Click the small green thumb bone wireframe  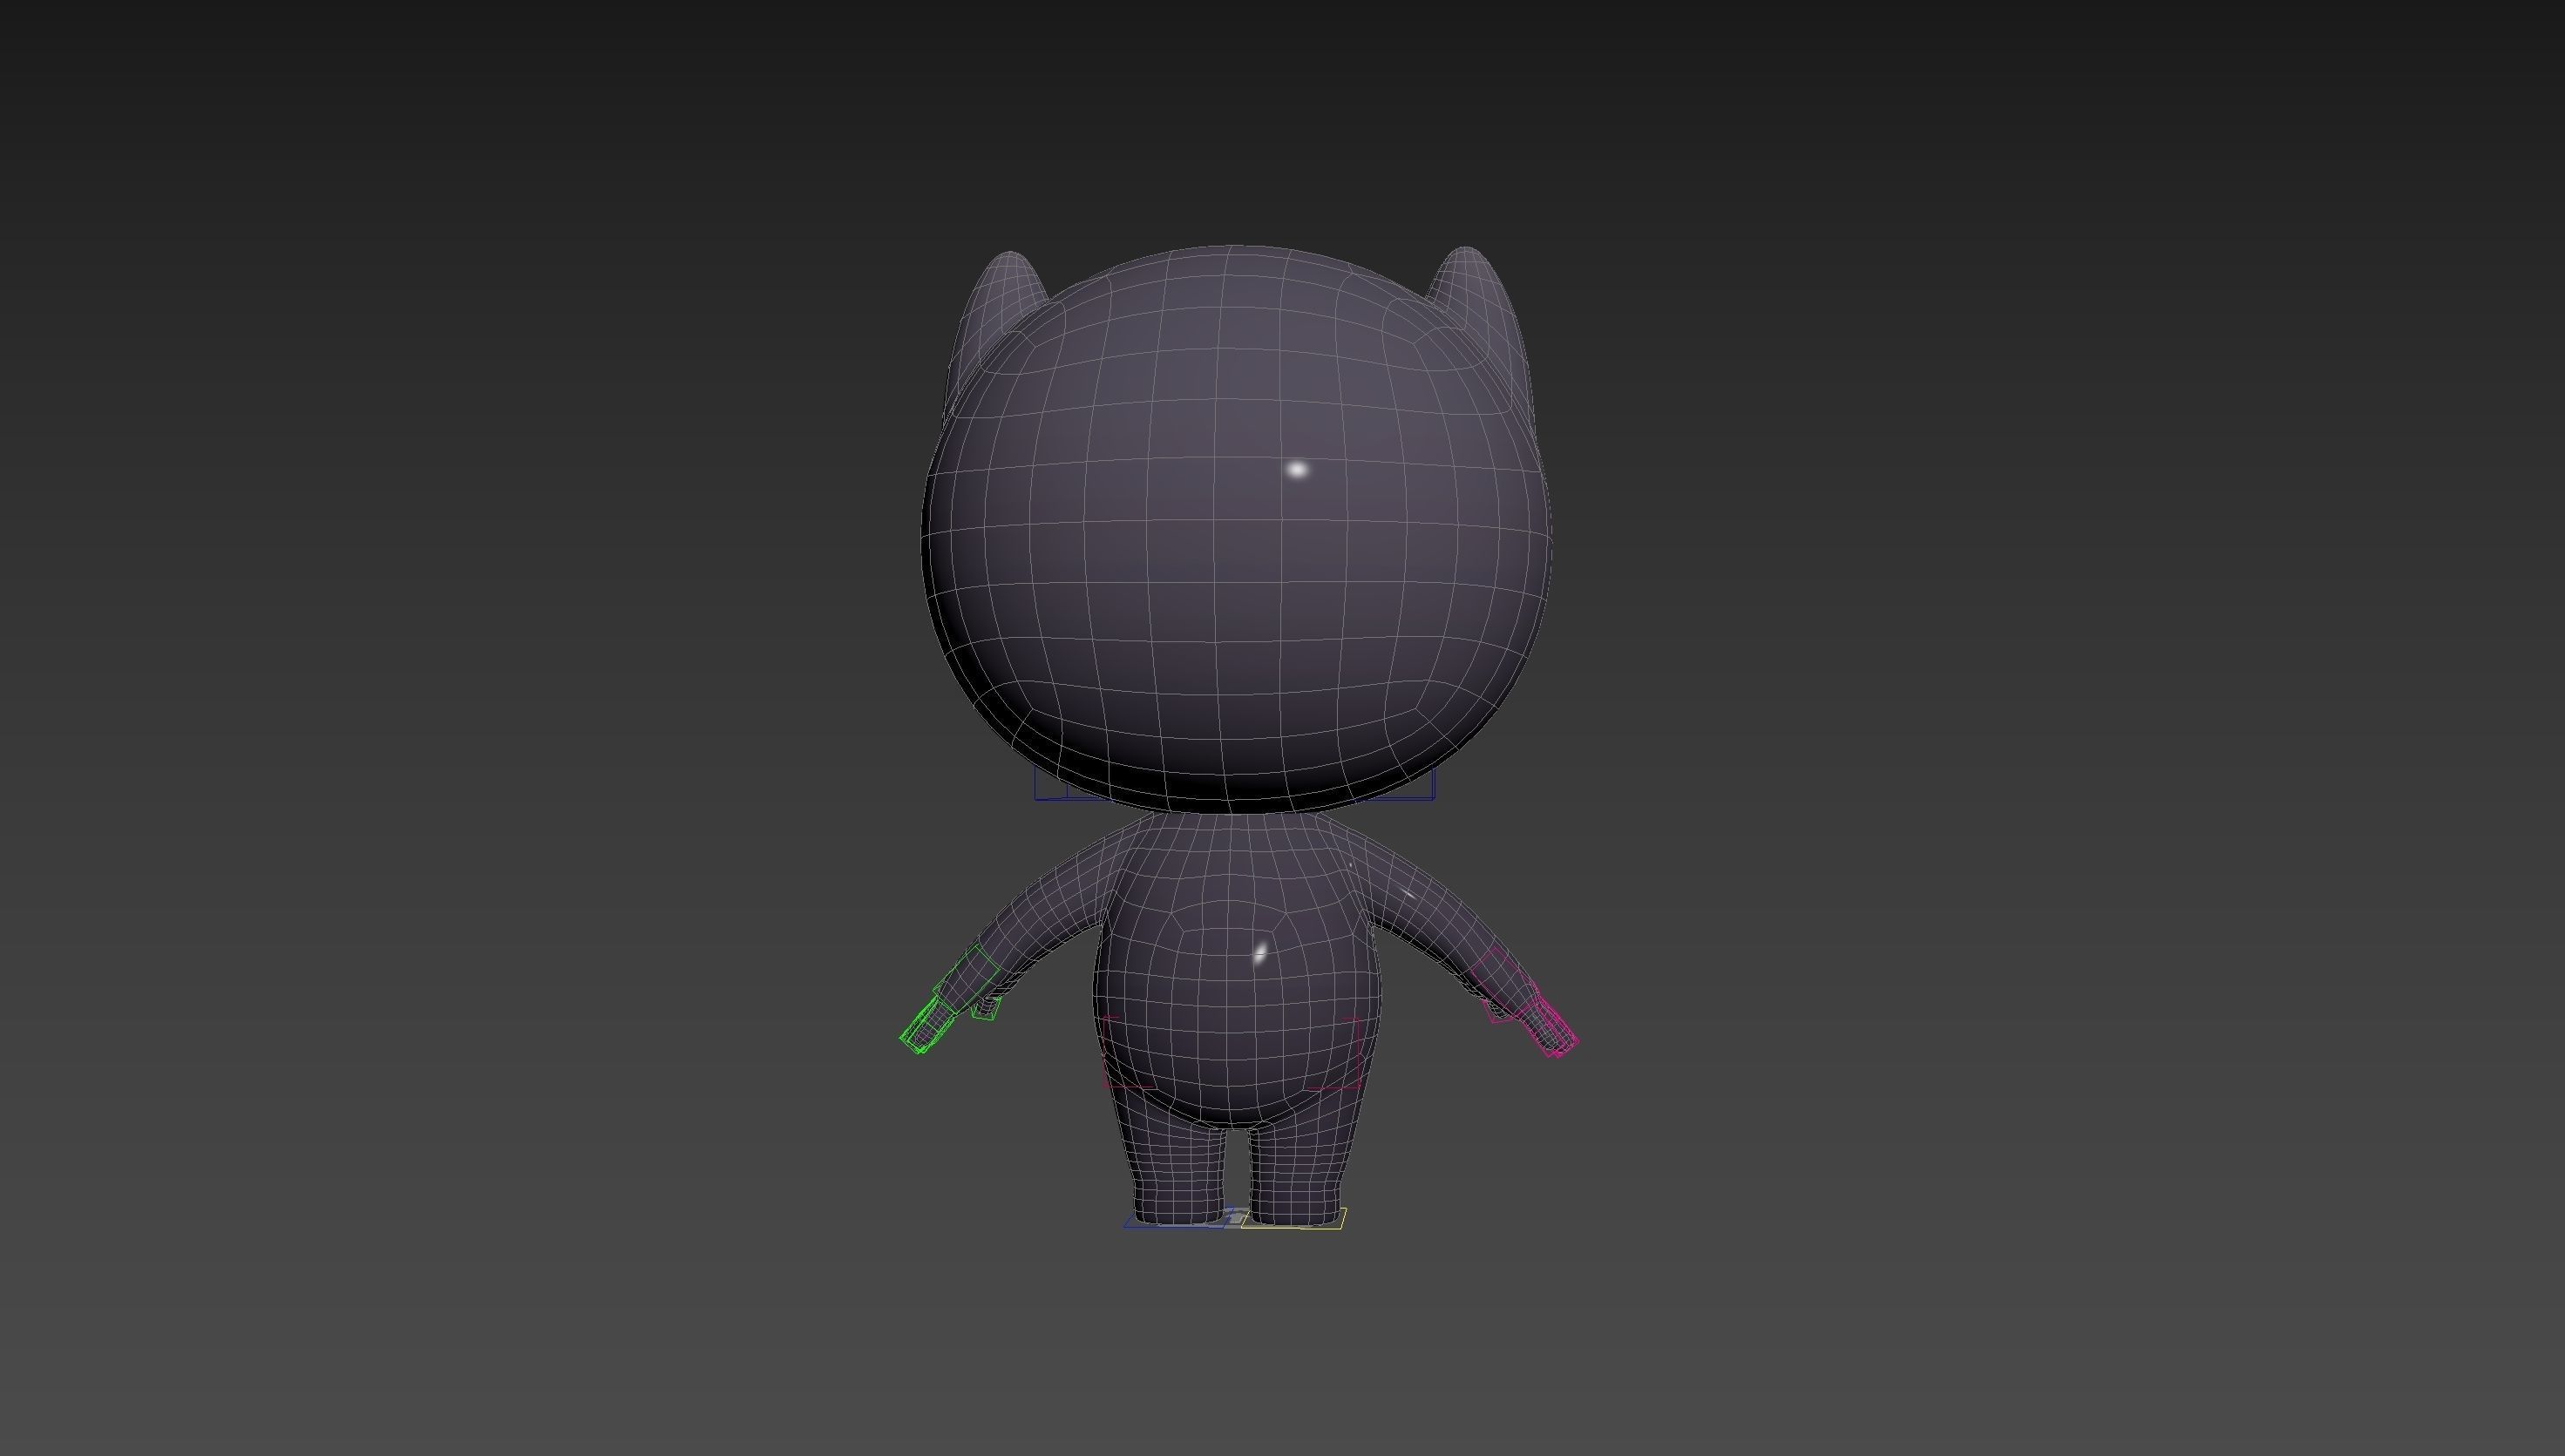985,1009
